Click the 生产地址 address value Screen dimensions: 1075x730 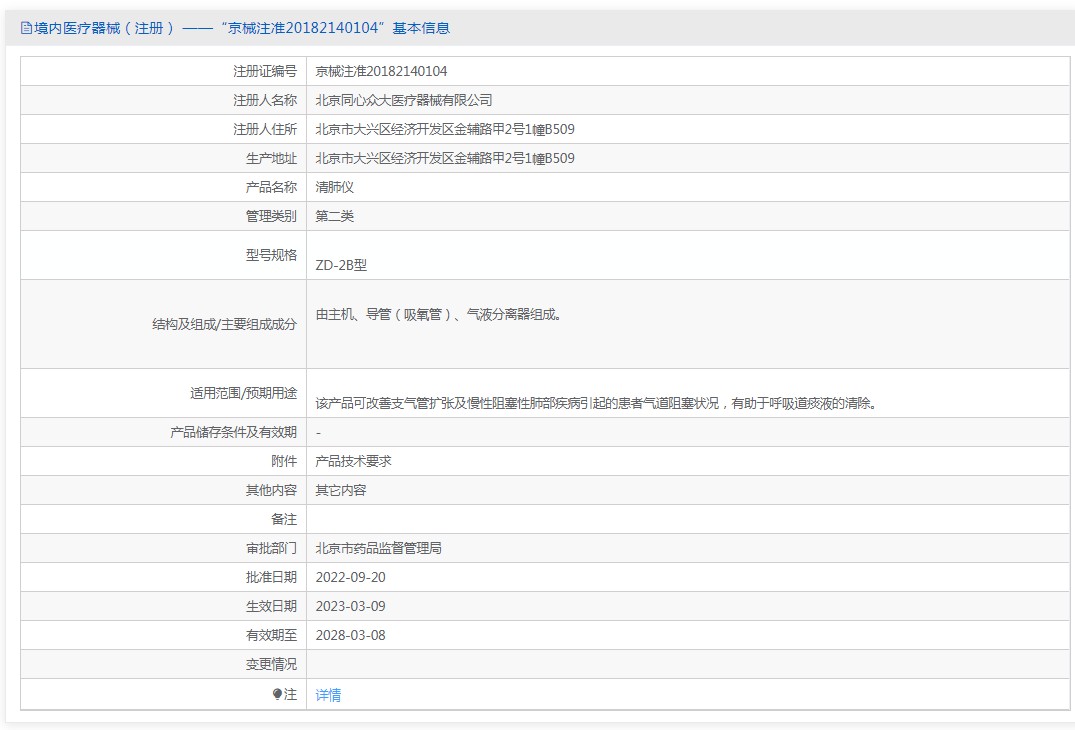[x=445, y=158]
